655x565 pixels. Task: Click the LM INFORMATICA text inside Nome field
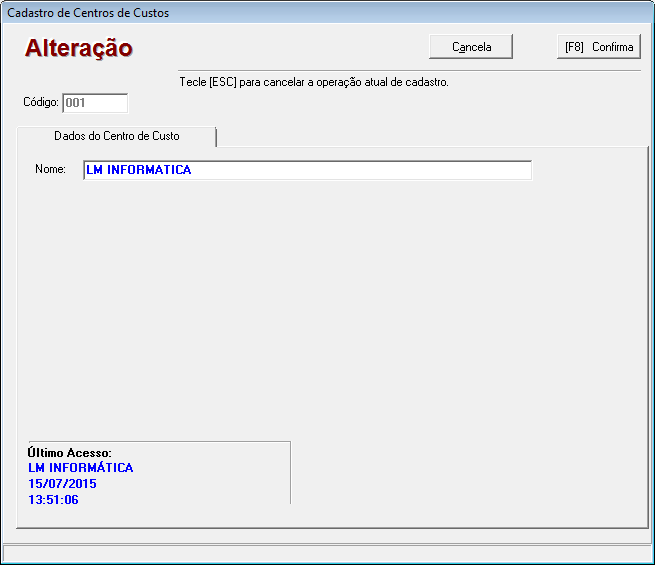click(138, 170)
